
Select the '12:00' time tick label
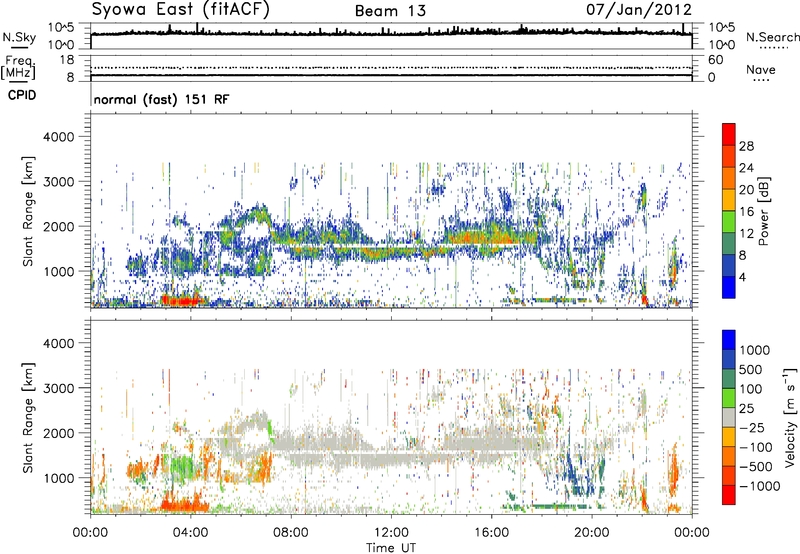click(x=391, y=533)
